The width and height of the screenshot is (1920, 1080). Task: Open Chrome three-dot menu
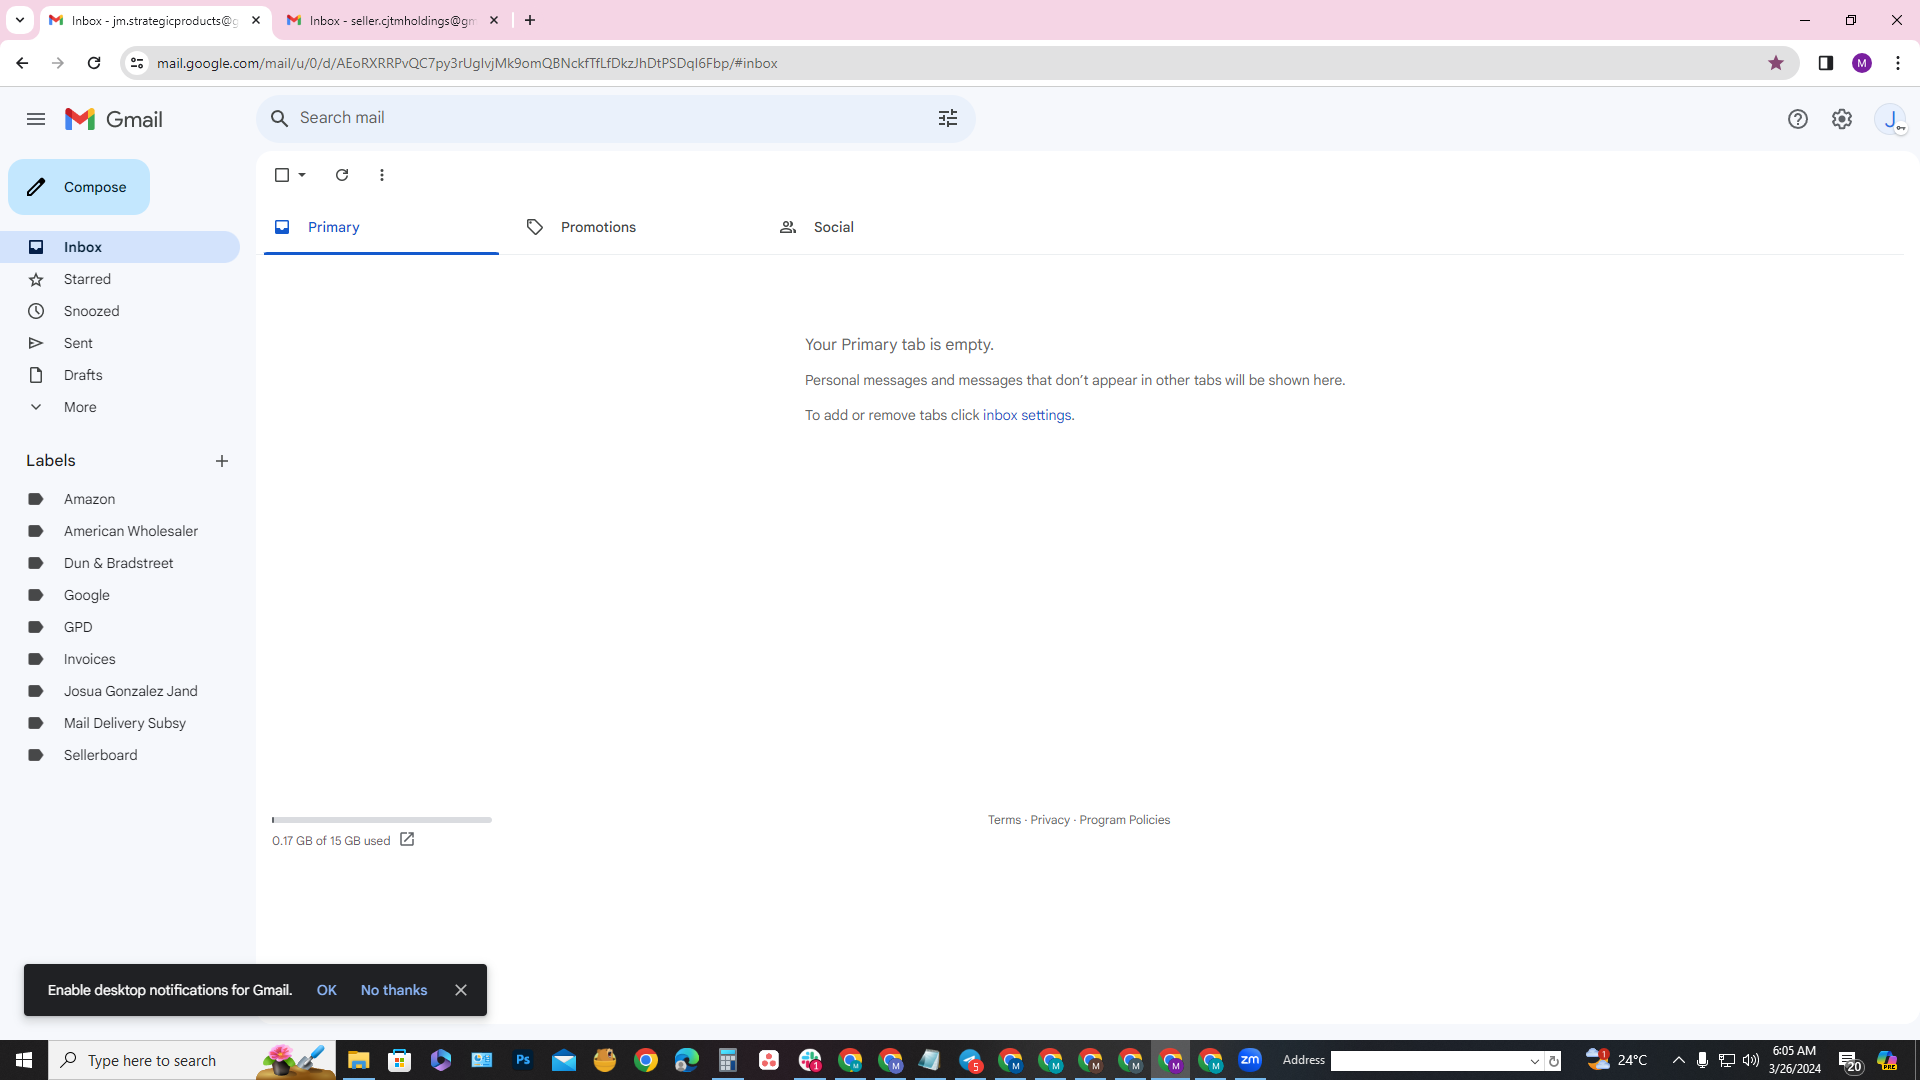click(x=1898, y=63)
